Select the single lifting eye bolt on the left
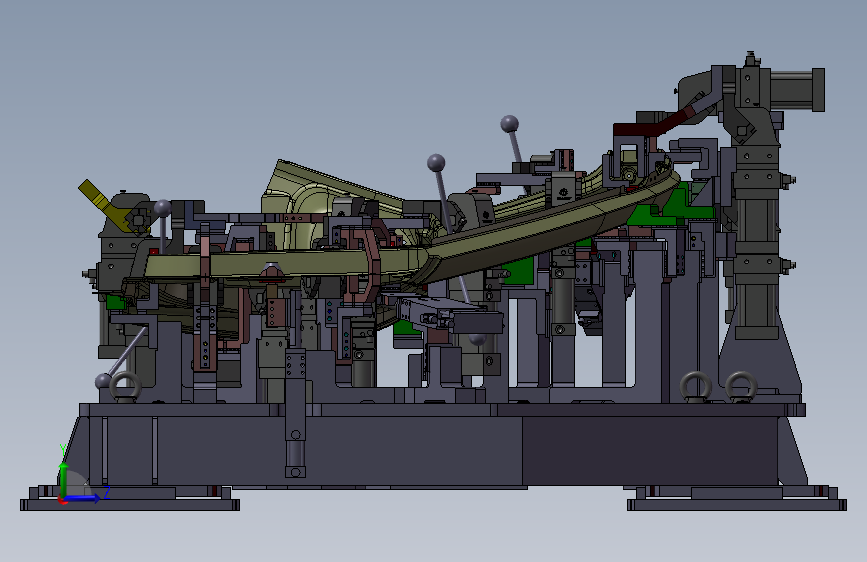867x562 pixels. pyautogui.click(x=126, y=386)
